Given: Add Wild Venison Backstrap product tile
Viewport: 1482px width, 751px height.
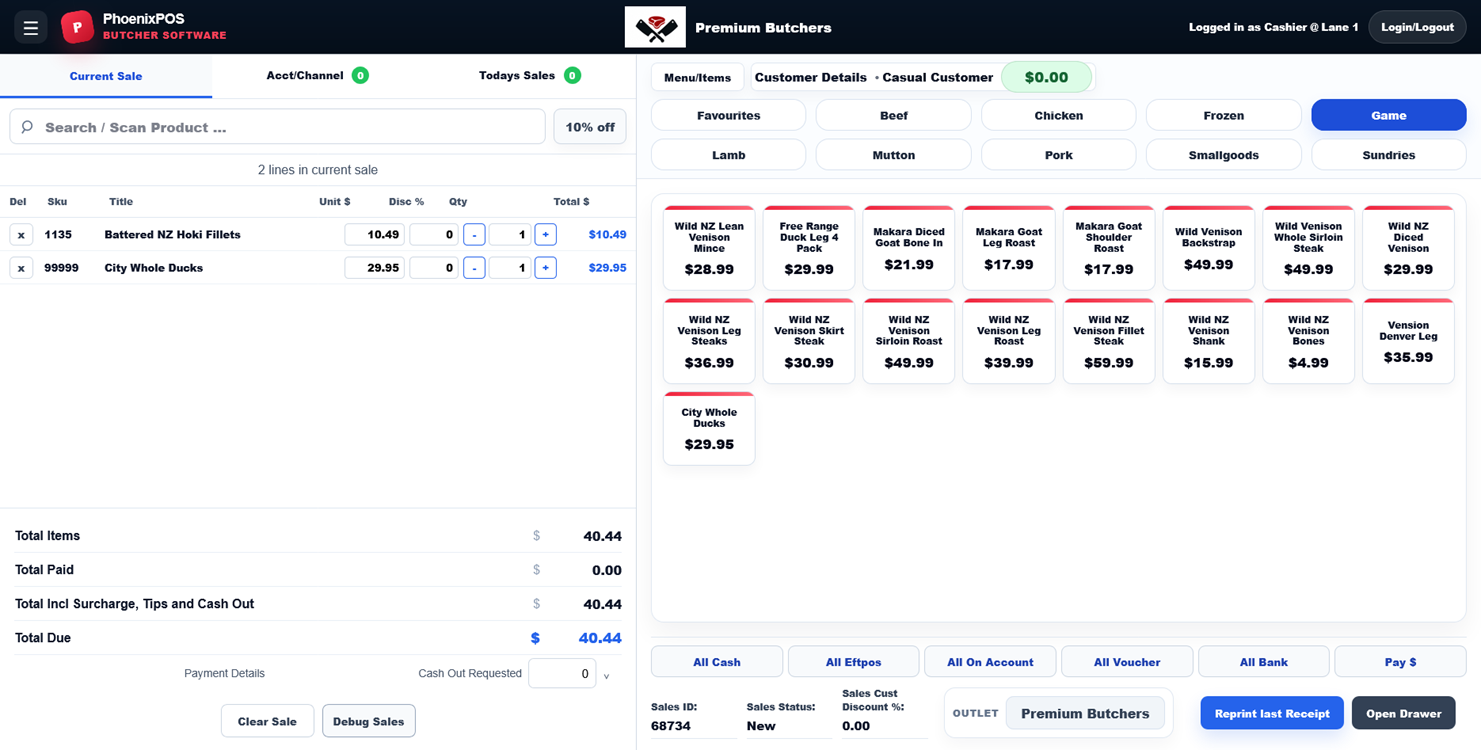Looking at the screenshot, I should click(1208, 248).
